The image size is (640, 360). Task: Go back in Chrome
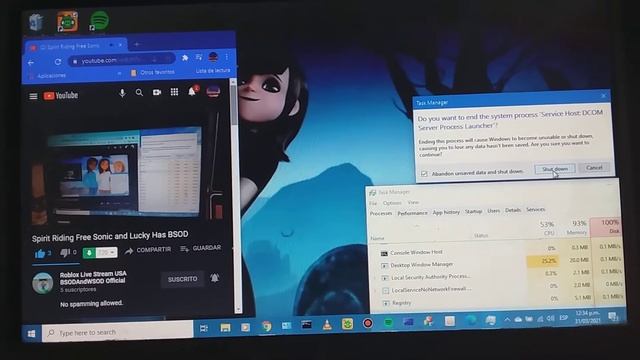click(31, 62)
